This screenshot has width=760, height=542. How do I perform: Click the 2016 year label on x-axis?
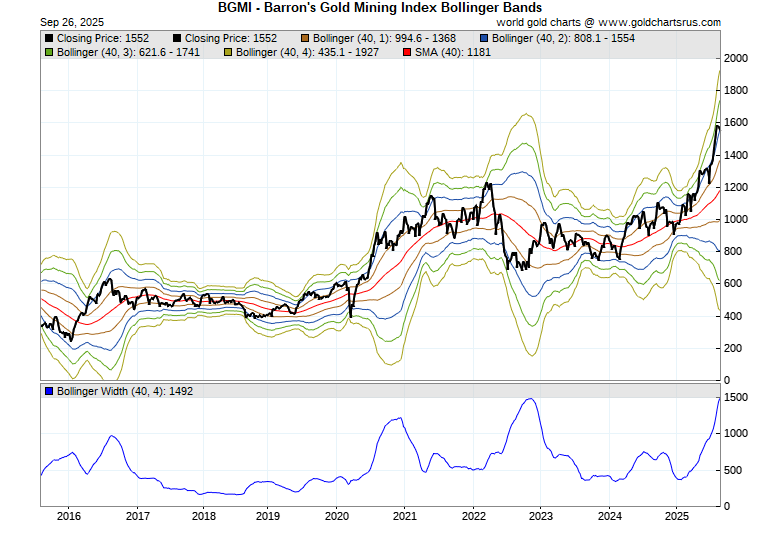[x=69, y=516]
